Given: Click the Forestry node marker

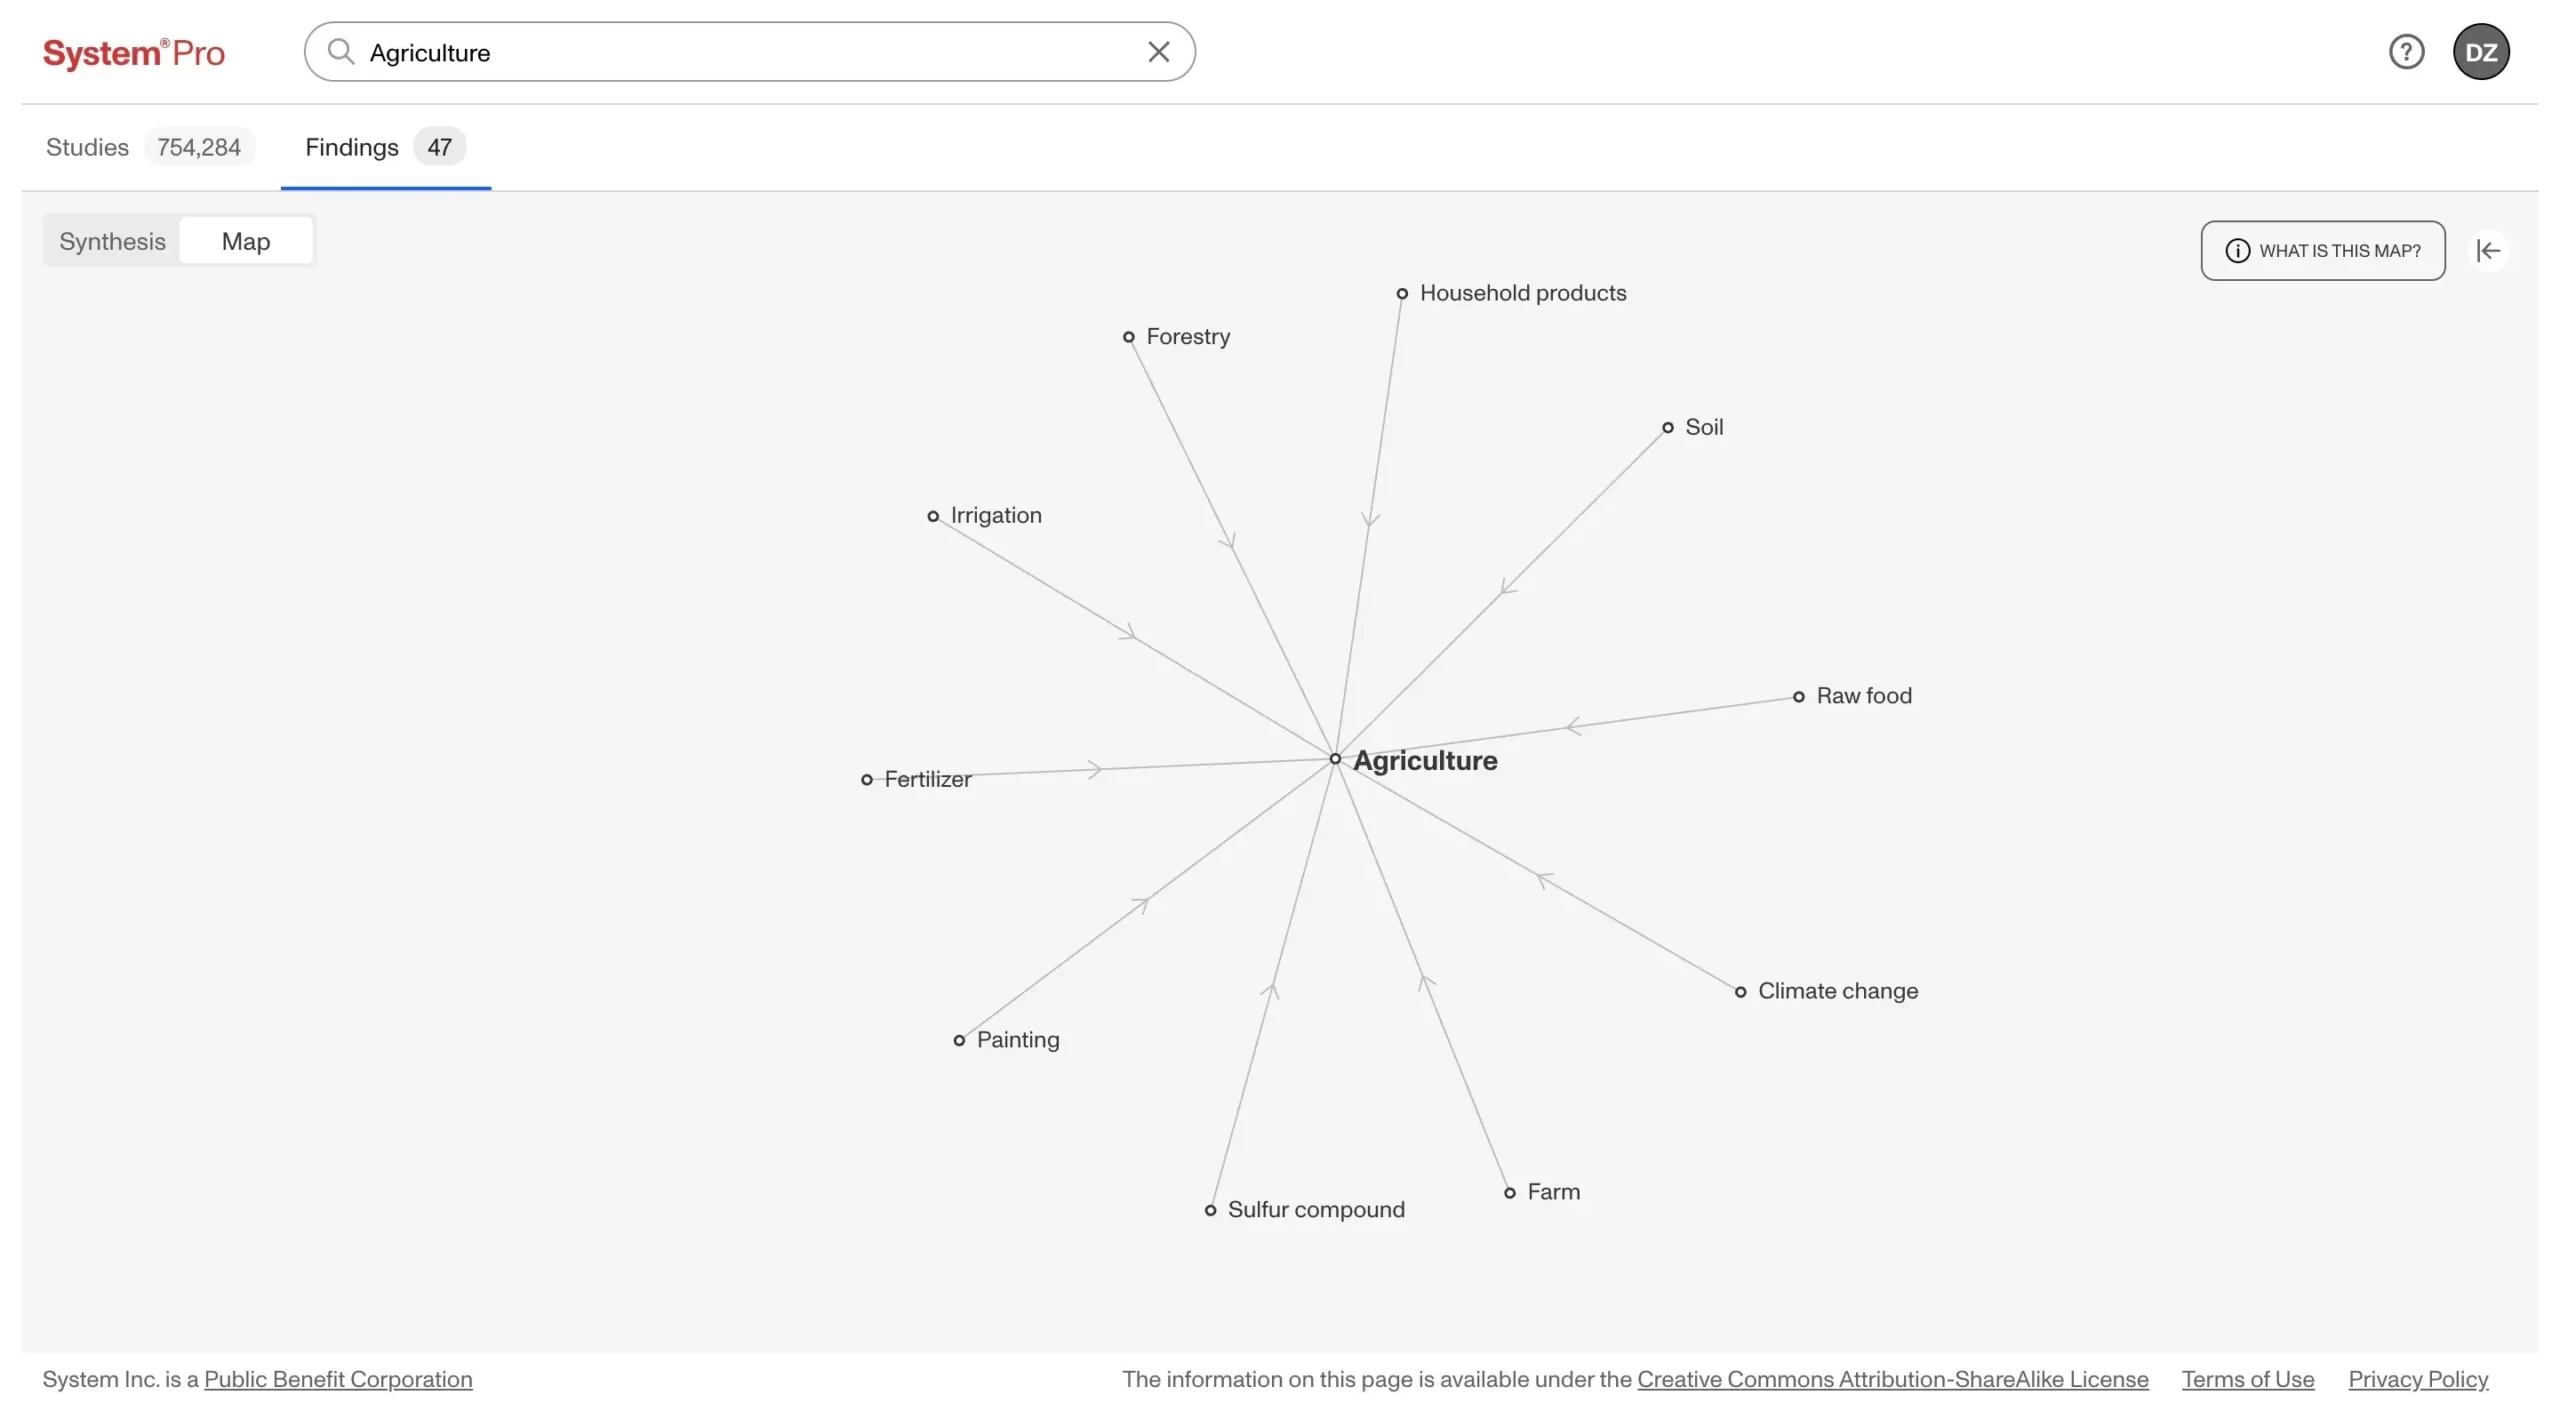Looking at the screenshot, I should point(1128,337).
